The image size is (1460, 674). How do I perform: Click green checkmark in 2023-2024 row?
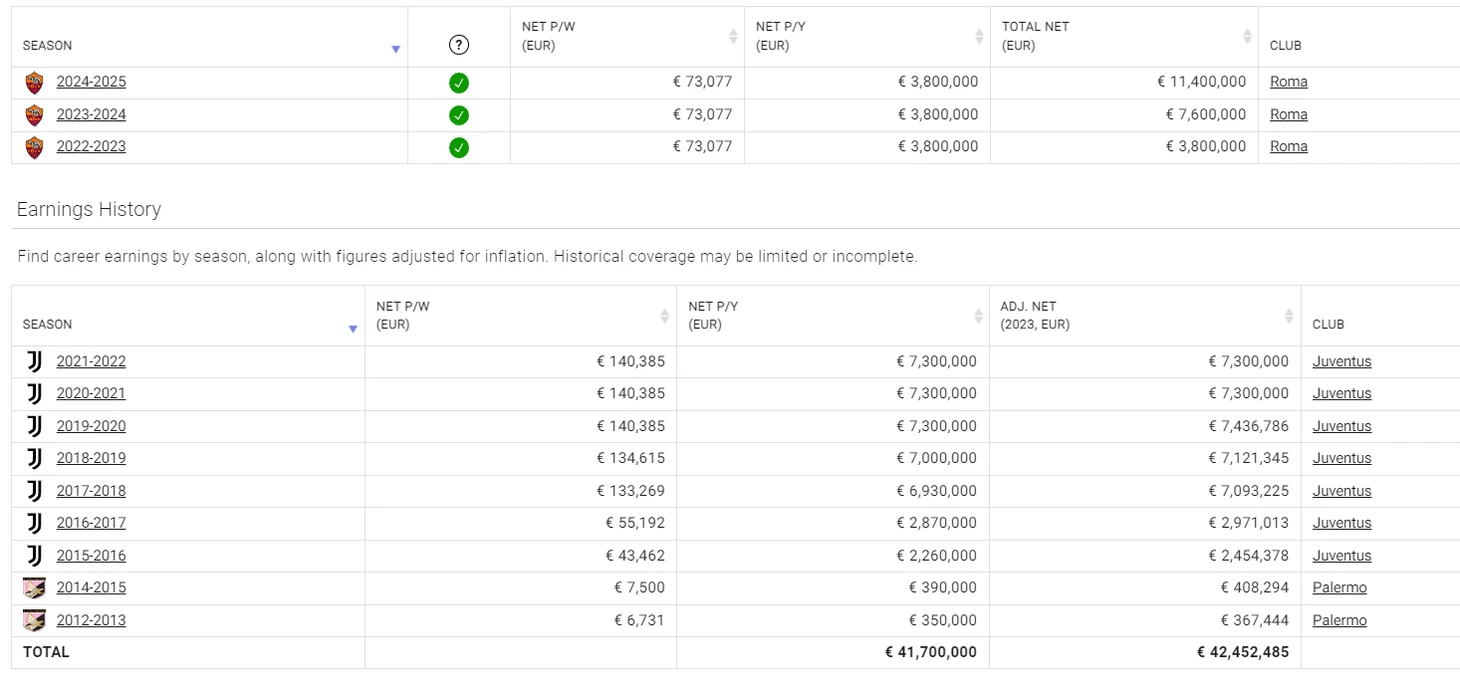click(x=458, y=115)
